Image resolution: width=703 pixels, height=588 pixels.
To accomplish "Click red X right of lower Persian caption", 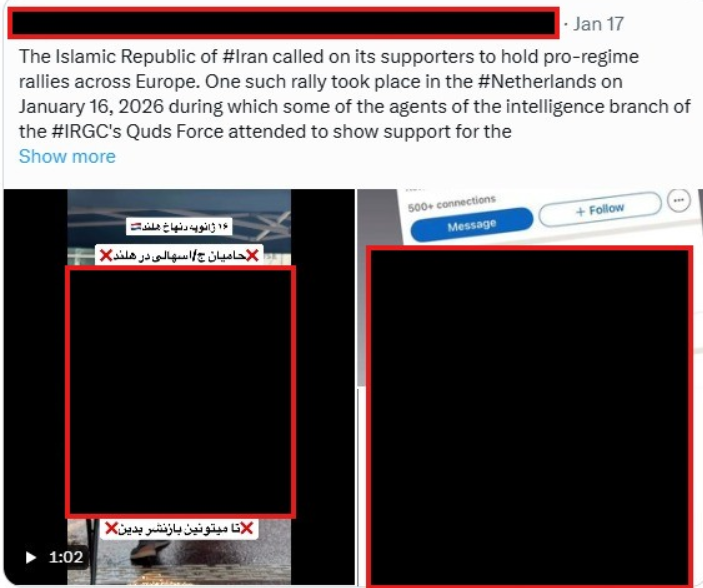I will (247, 528).
